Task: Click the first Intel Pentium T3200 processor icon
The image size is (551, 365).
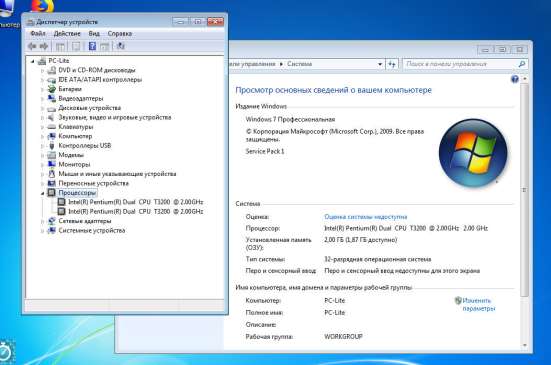Action: coord(61,202)
